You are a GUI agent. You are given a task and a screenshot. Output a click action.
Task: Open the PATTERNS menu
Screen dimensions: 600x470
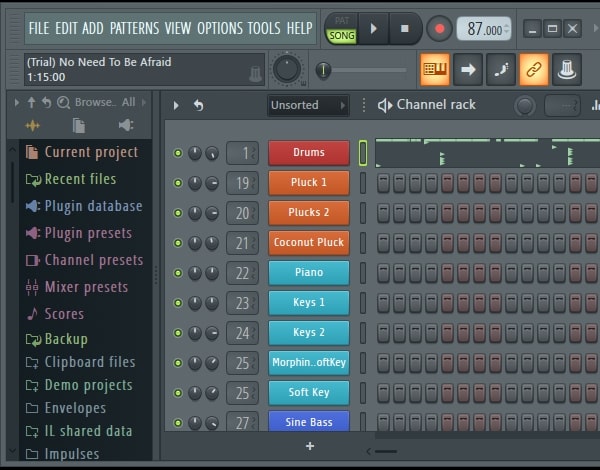click(x=134, y=28)
